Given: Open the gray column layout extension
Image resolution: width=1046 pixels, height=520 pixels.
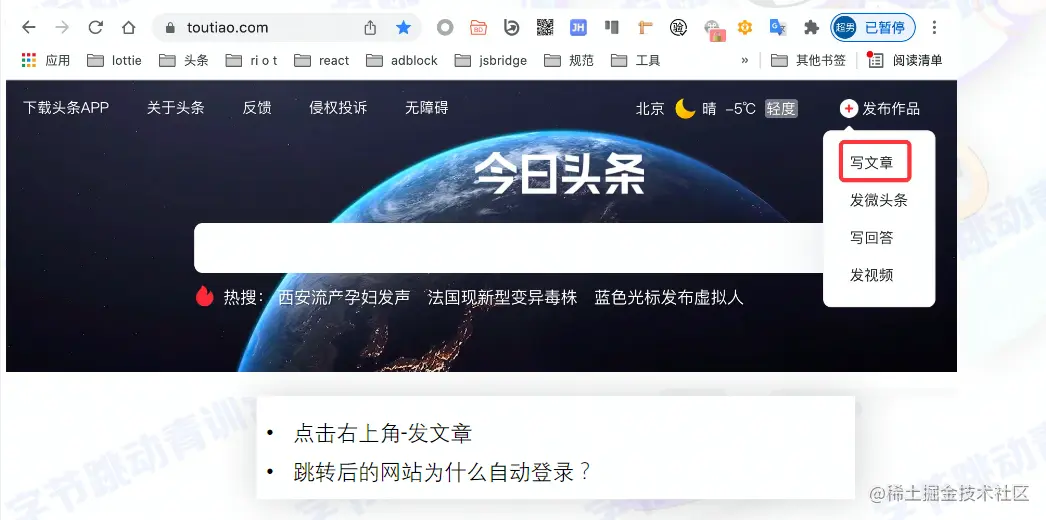Looking at the screenshot, I should (612, 27).
